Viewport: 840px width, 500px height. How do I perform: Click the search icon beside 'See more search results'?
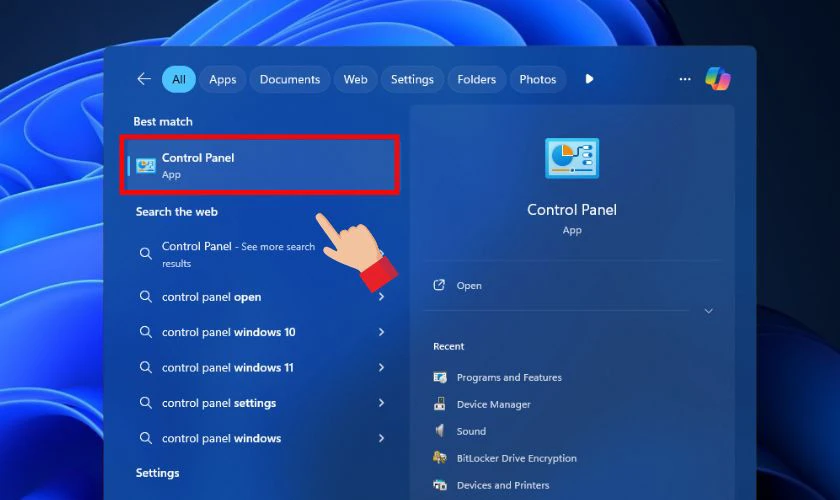146,253
